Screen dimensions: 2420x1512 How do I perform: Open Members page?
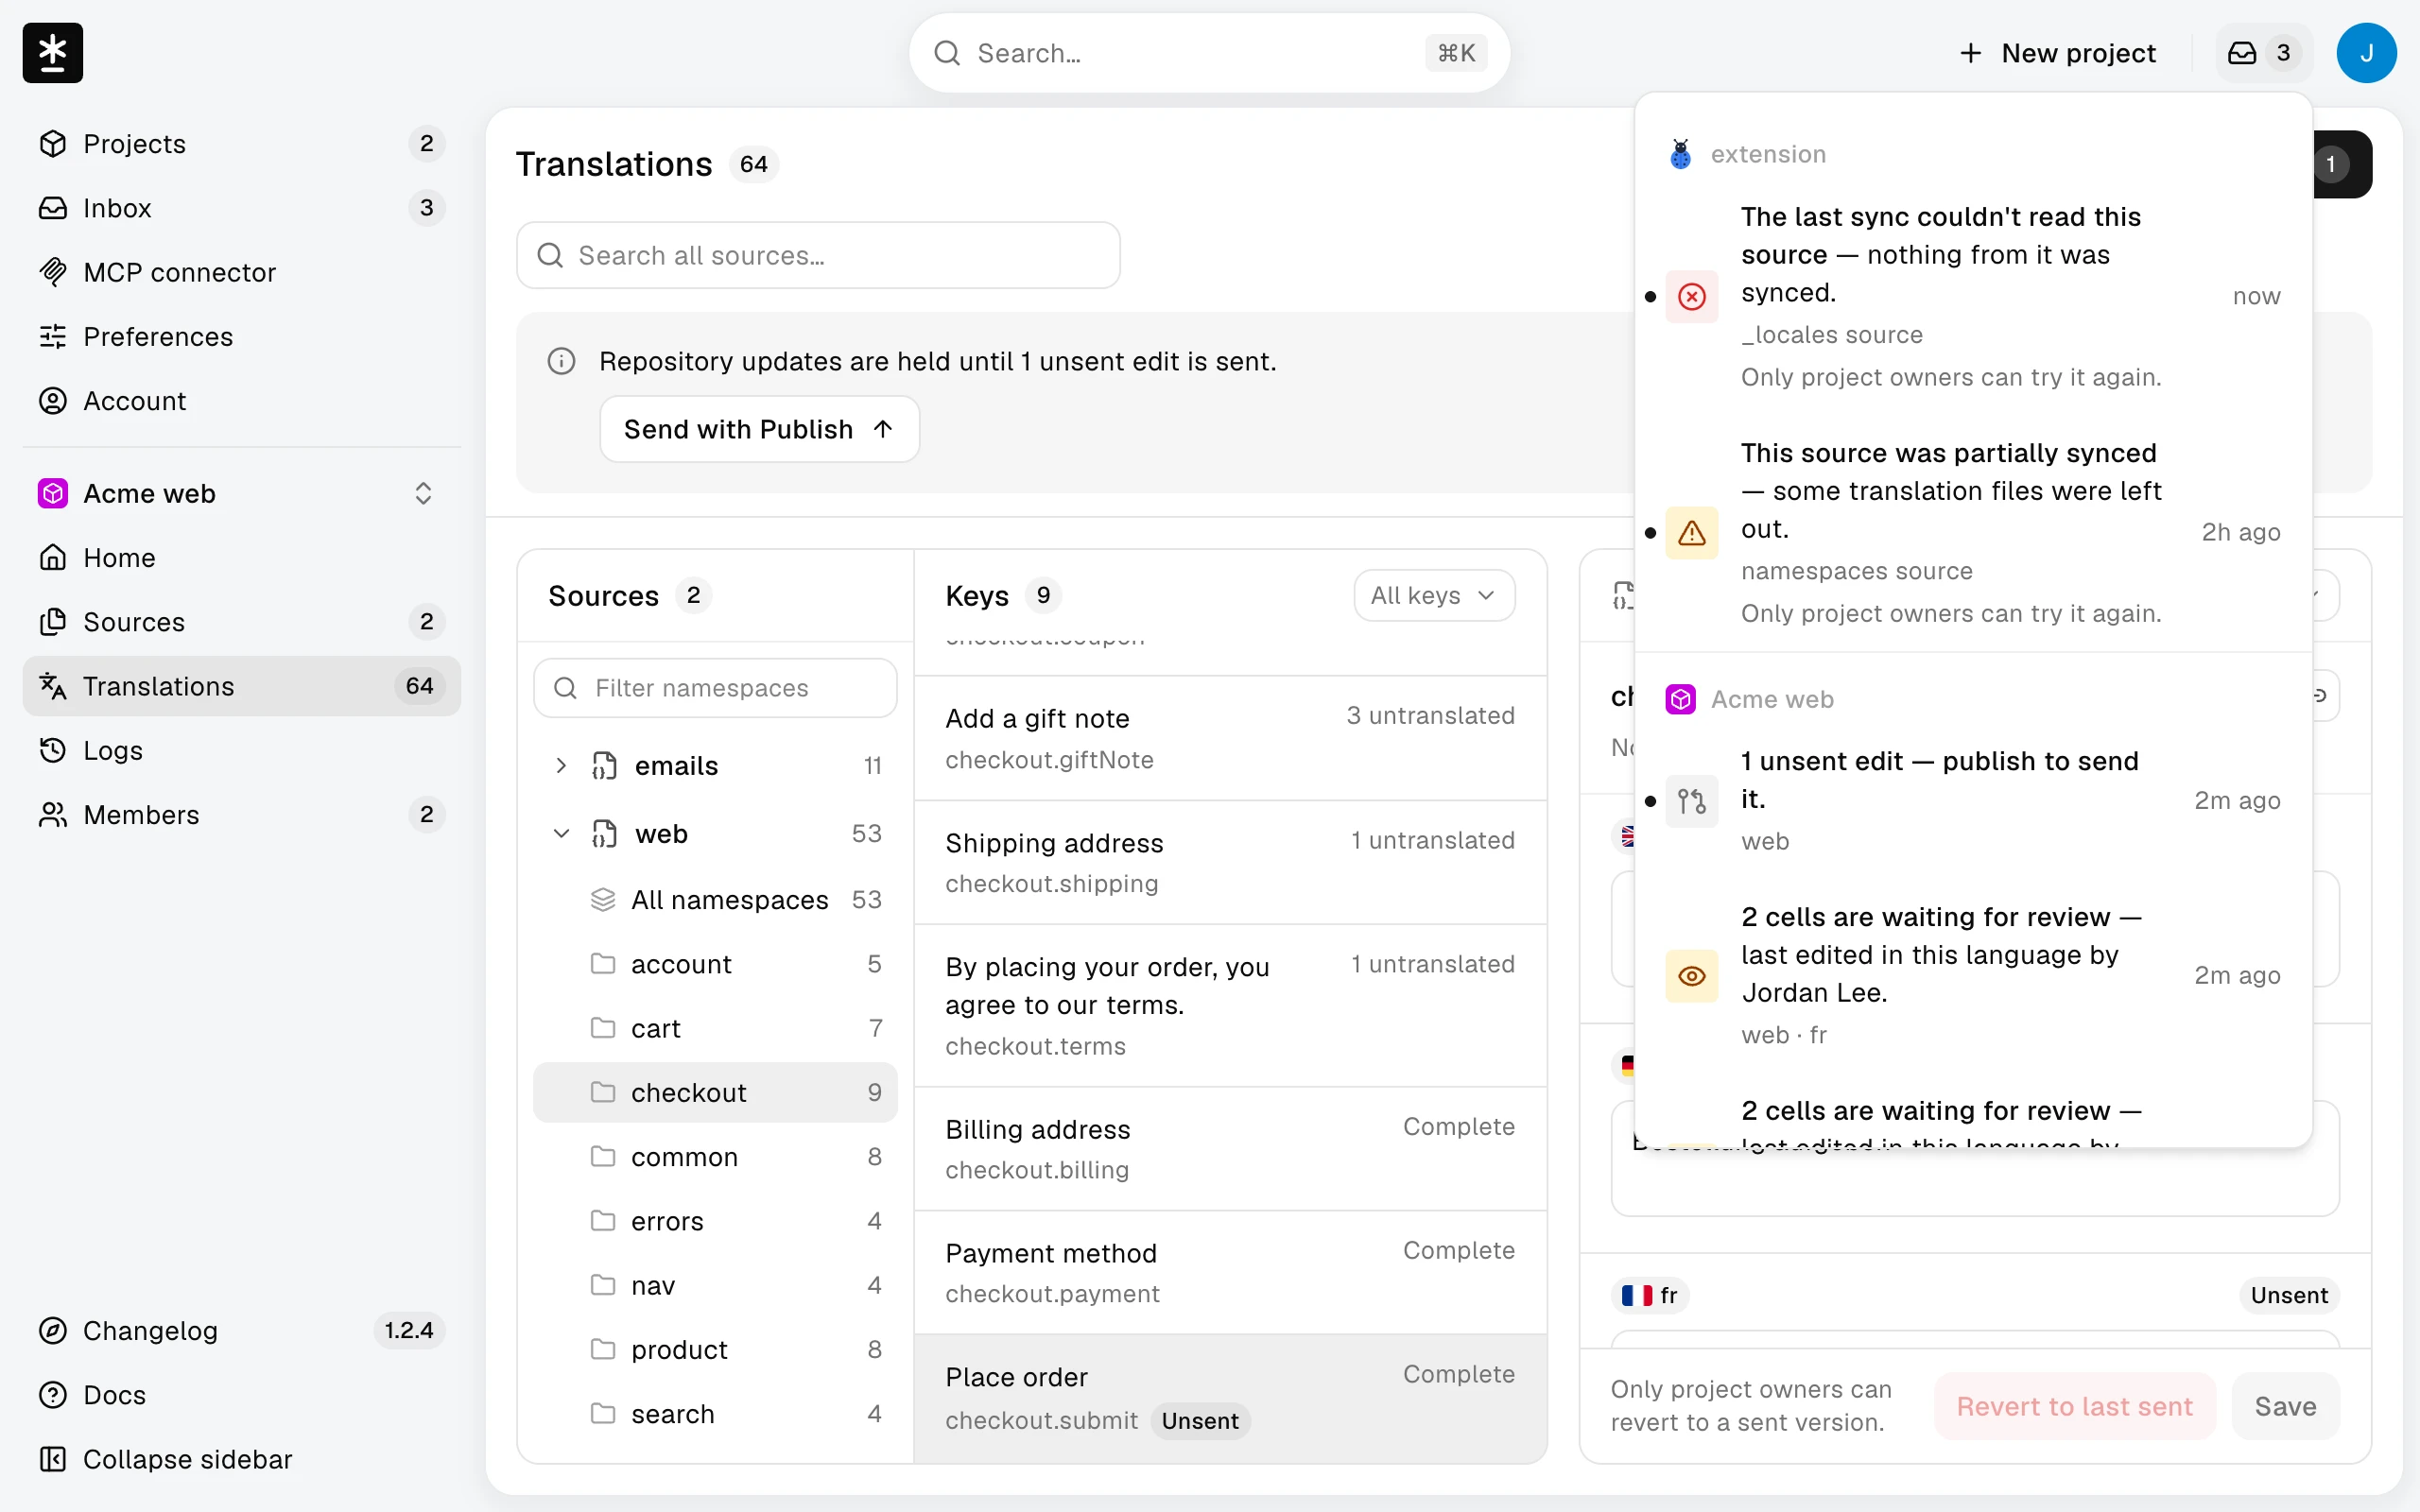[x=242, y=815]
